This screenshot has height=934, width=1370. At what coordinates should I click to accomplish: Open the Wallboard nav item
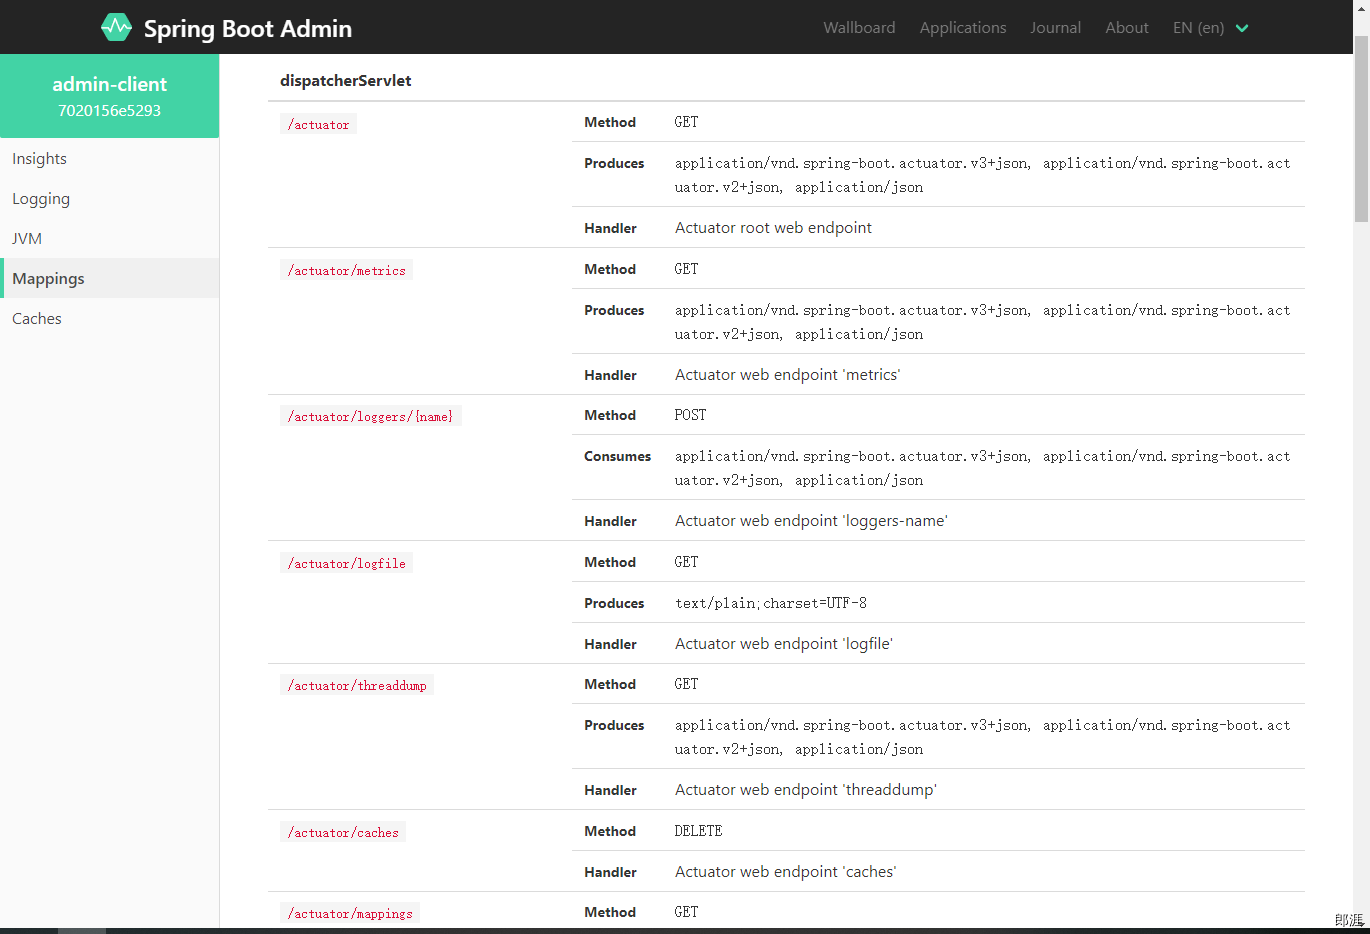[859, 28]
